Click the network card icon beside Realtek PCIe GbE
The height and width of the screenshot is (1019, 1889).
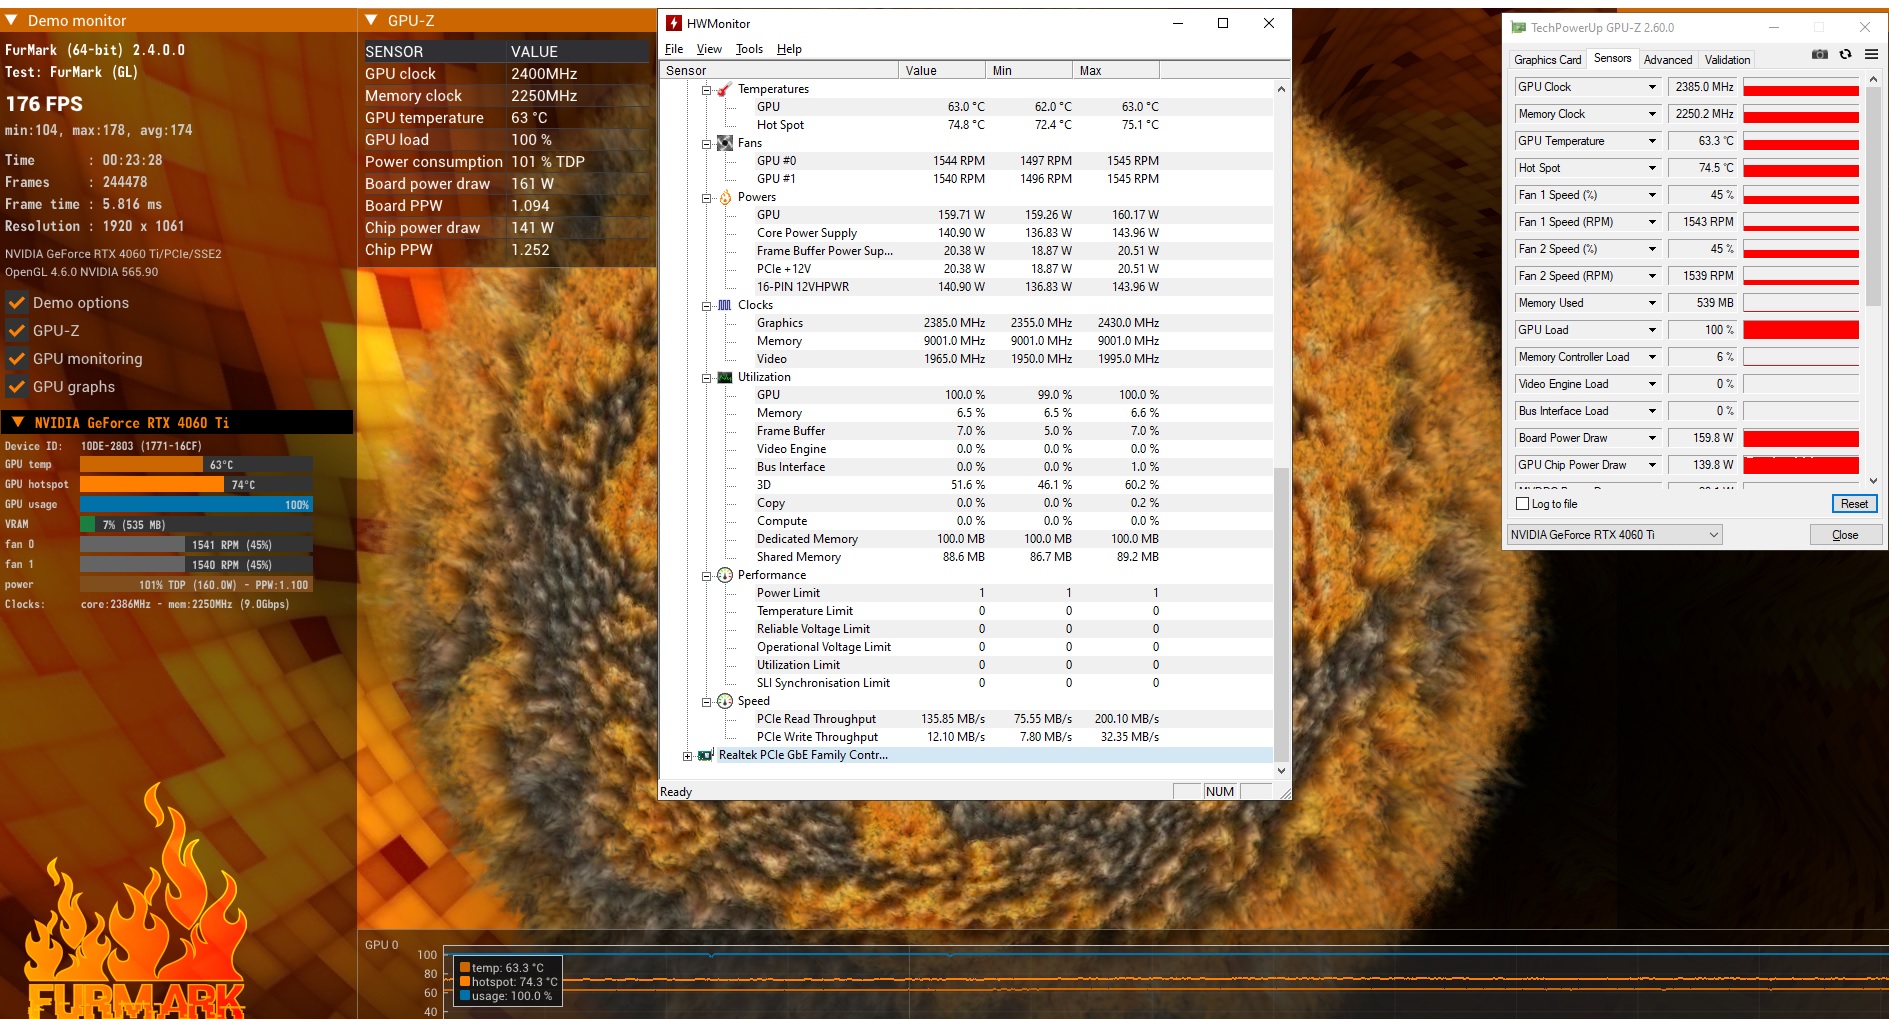coord(705,755)
